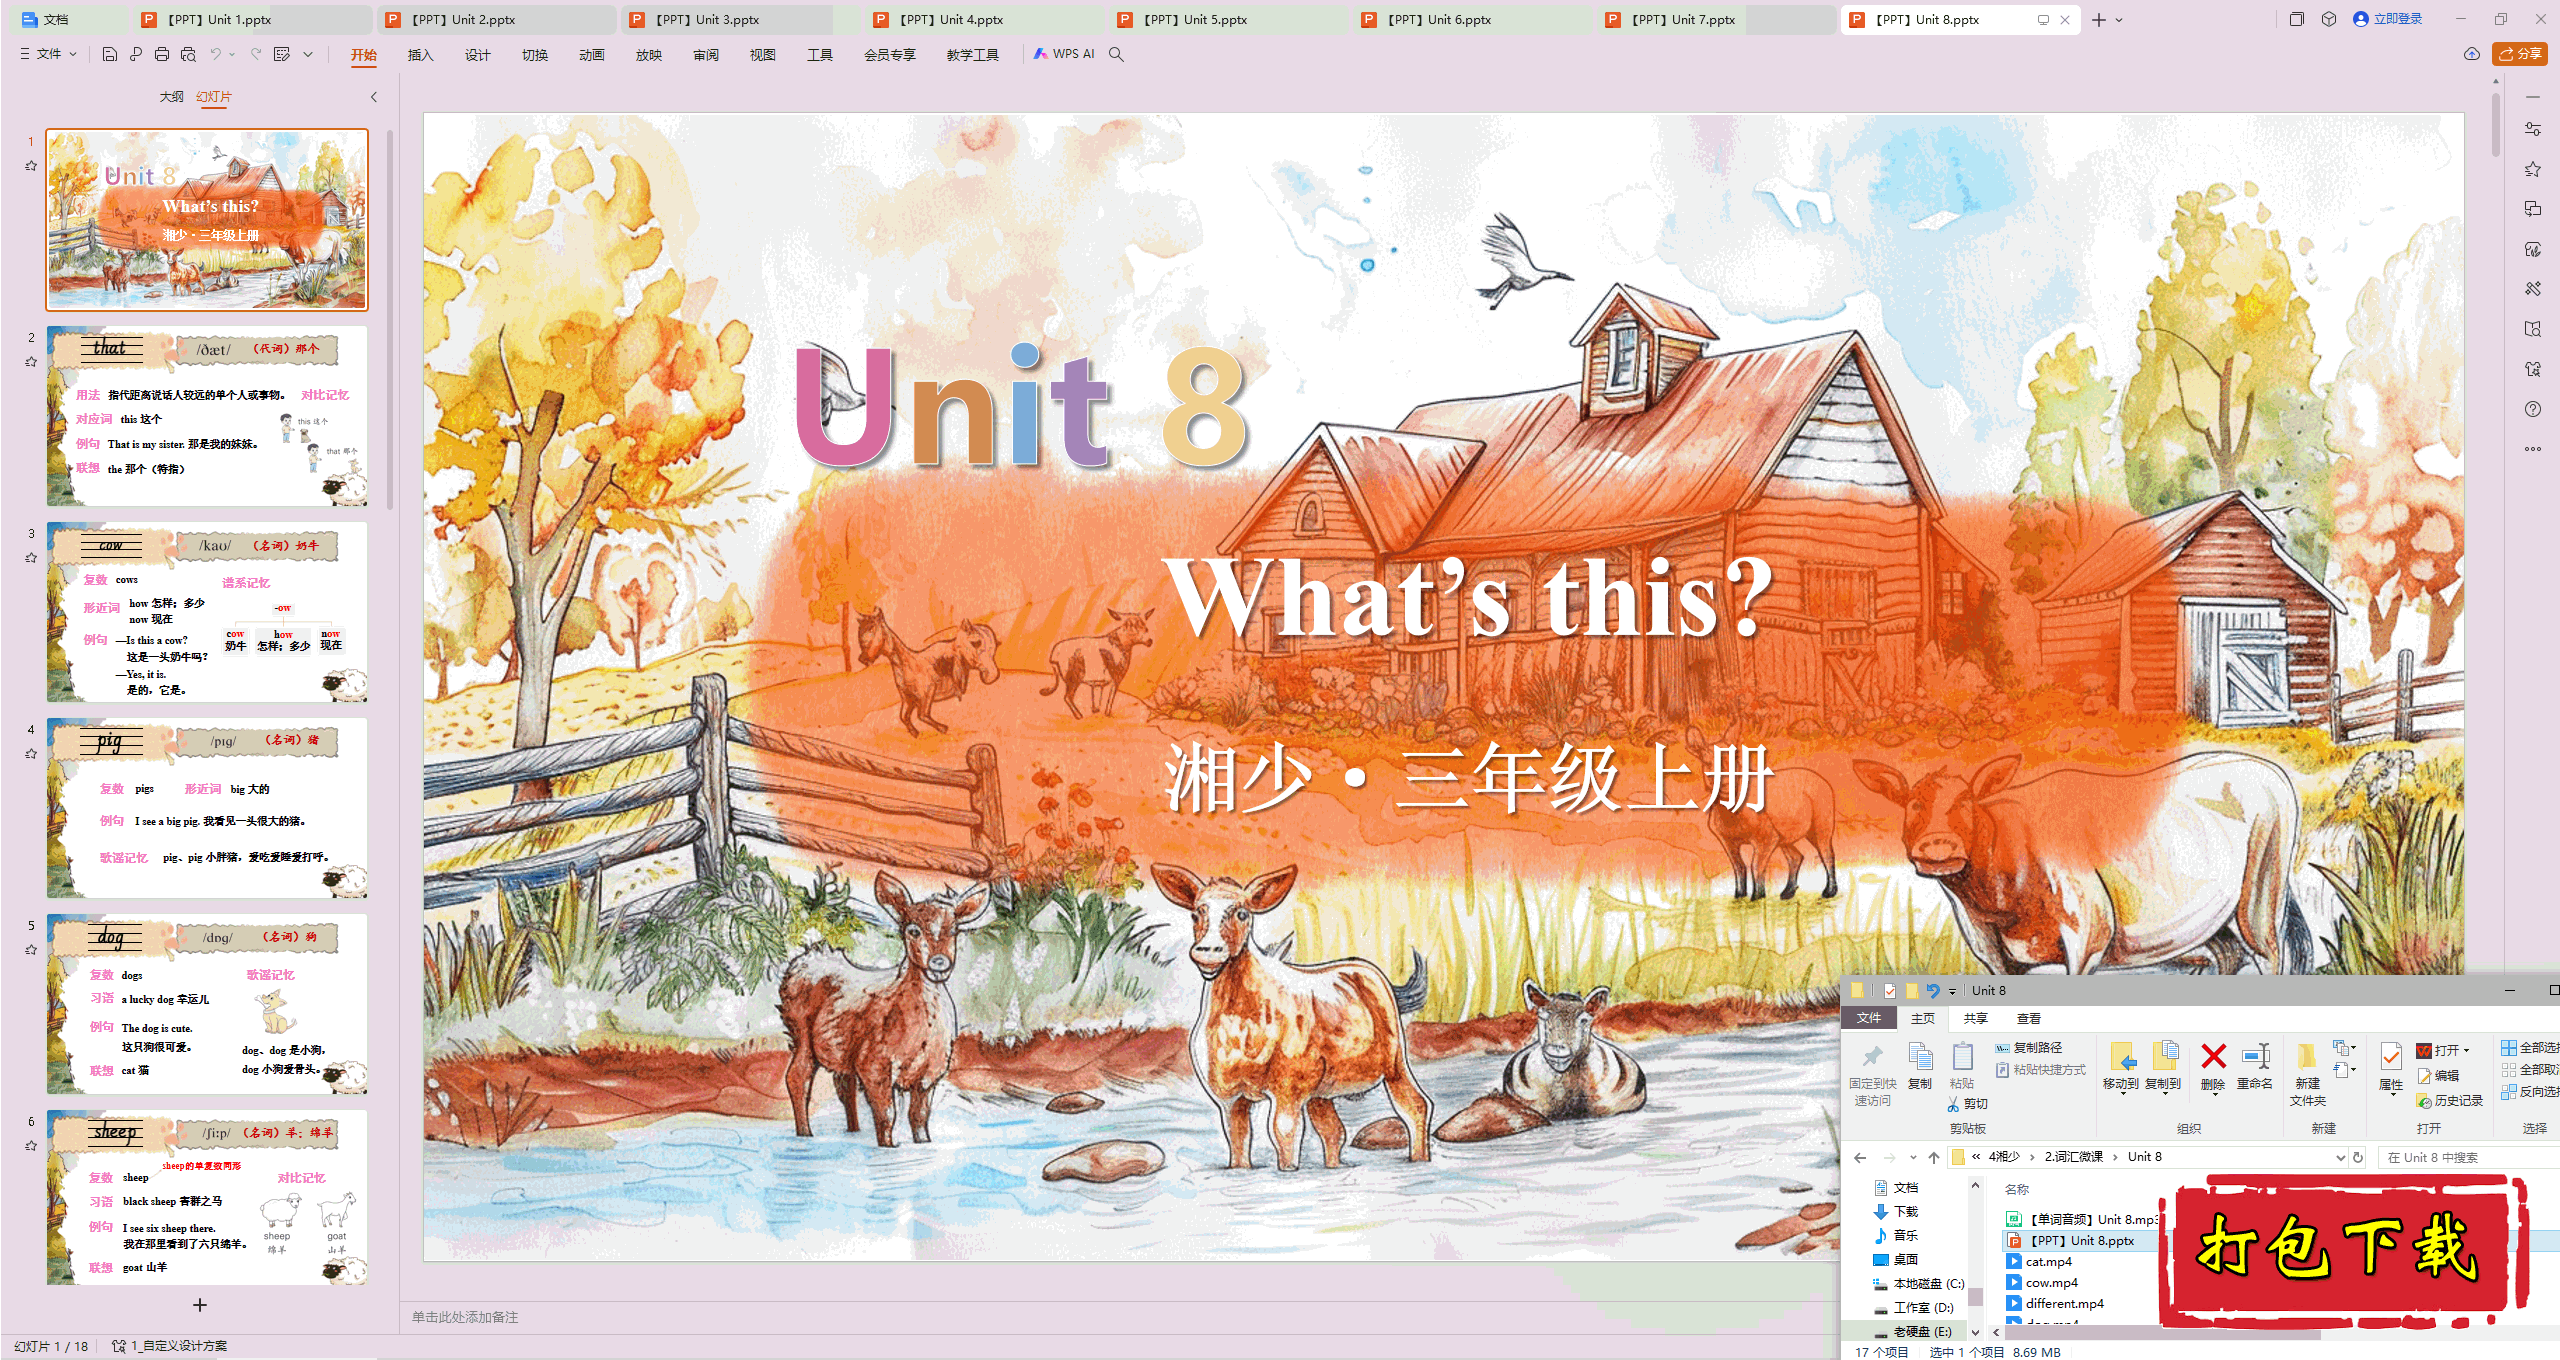Image resolution: width=2560 pixels, height=1360 pixels.
Task: Open the 复制到 dropdown in Explorer
Action: (x=2163, y=1093)
